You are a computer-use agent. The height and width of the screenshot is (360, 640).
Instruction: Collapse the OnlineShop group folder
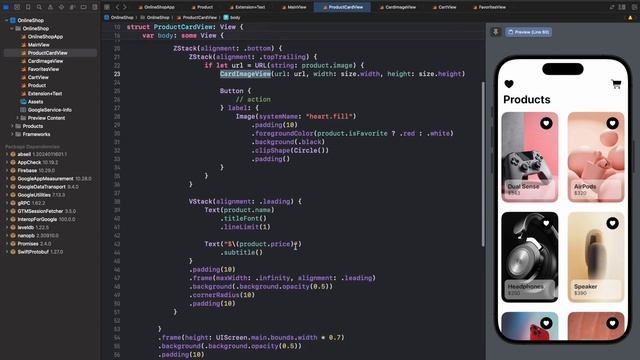pyautogui.click(x=12, y=29)
